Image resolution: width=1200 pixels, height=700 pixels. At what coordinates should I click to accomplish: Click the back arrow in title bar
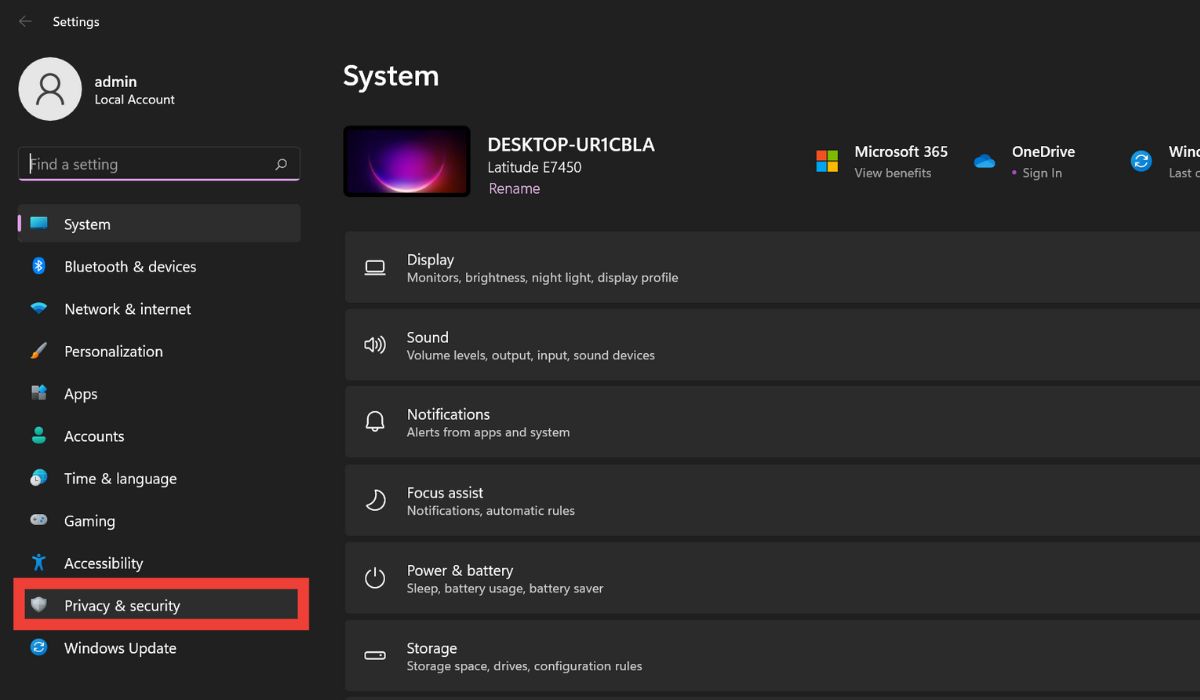25,21
